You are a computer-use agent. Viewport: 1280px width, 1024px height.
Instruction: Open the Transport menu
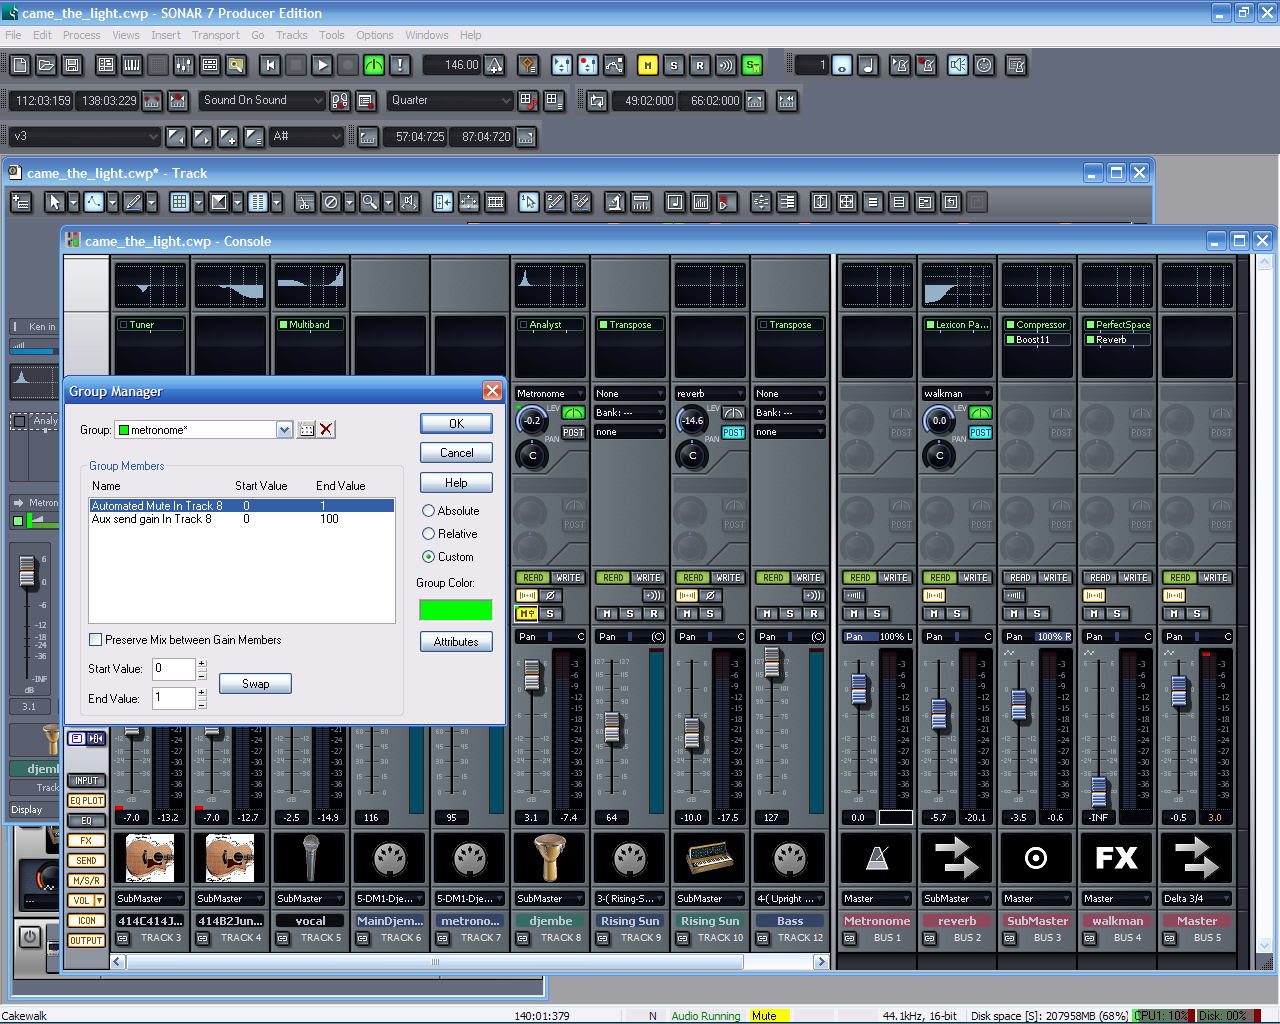coord(216,35)
